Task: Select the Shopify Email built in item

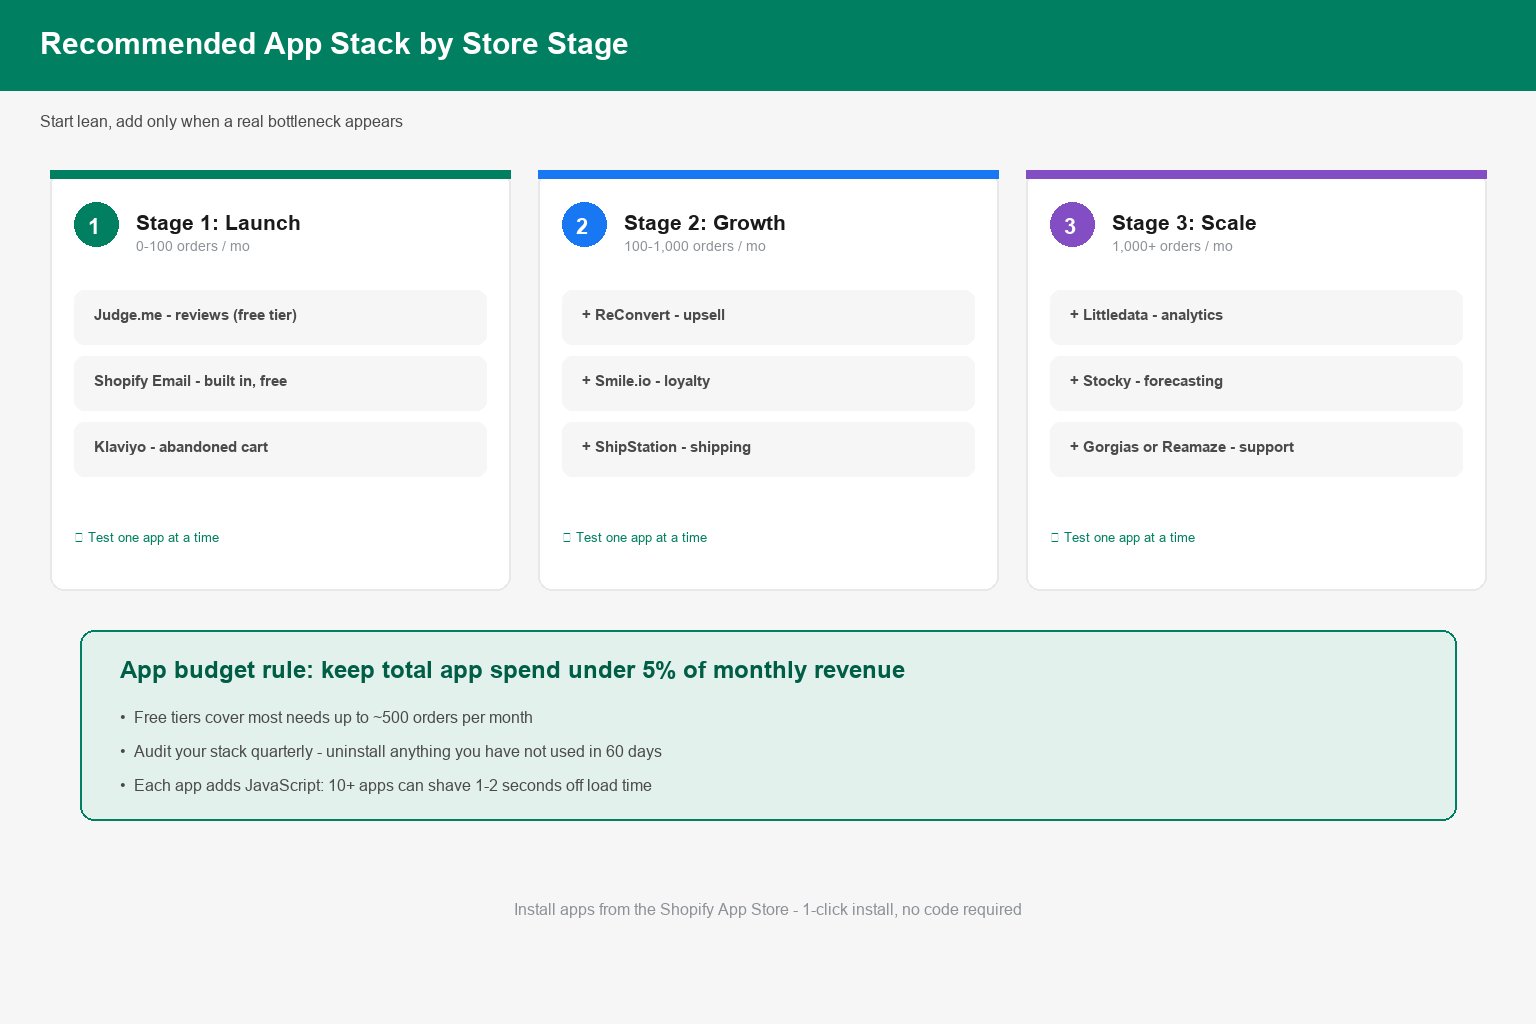Action: 280,383
